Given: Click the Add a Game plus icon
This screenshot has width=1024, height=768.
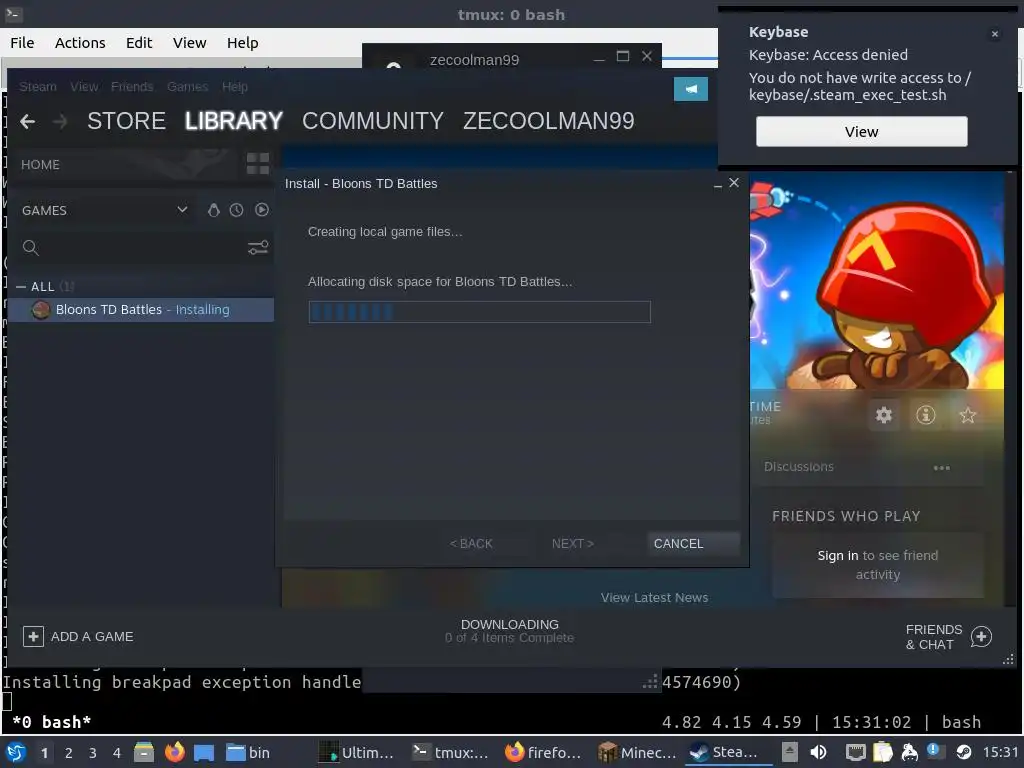Looking at the screenshot, I should point(33,636).
